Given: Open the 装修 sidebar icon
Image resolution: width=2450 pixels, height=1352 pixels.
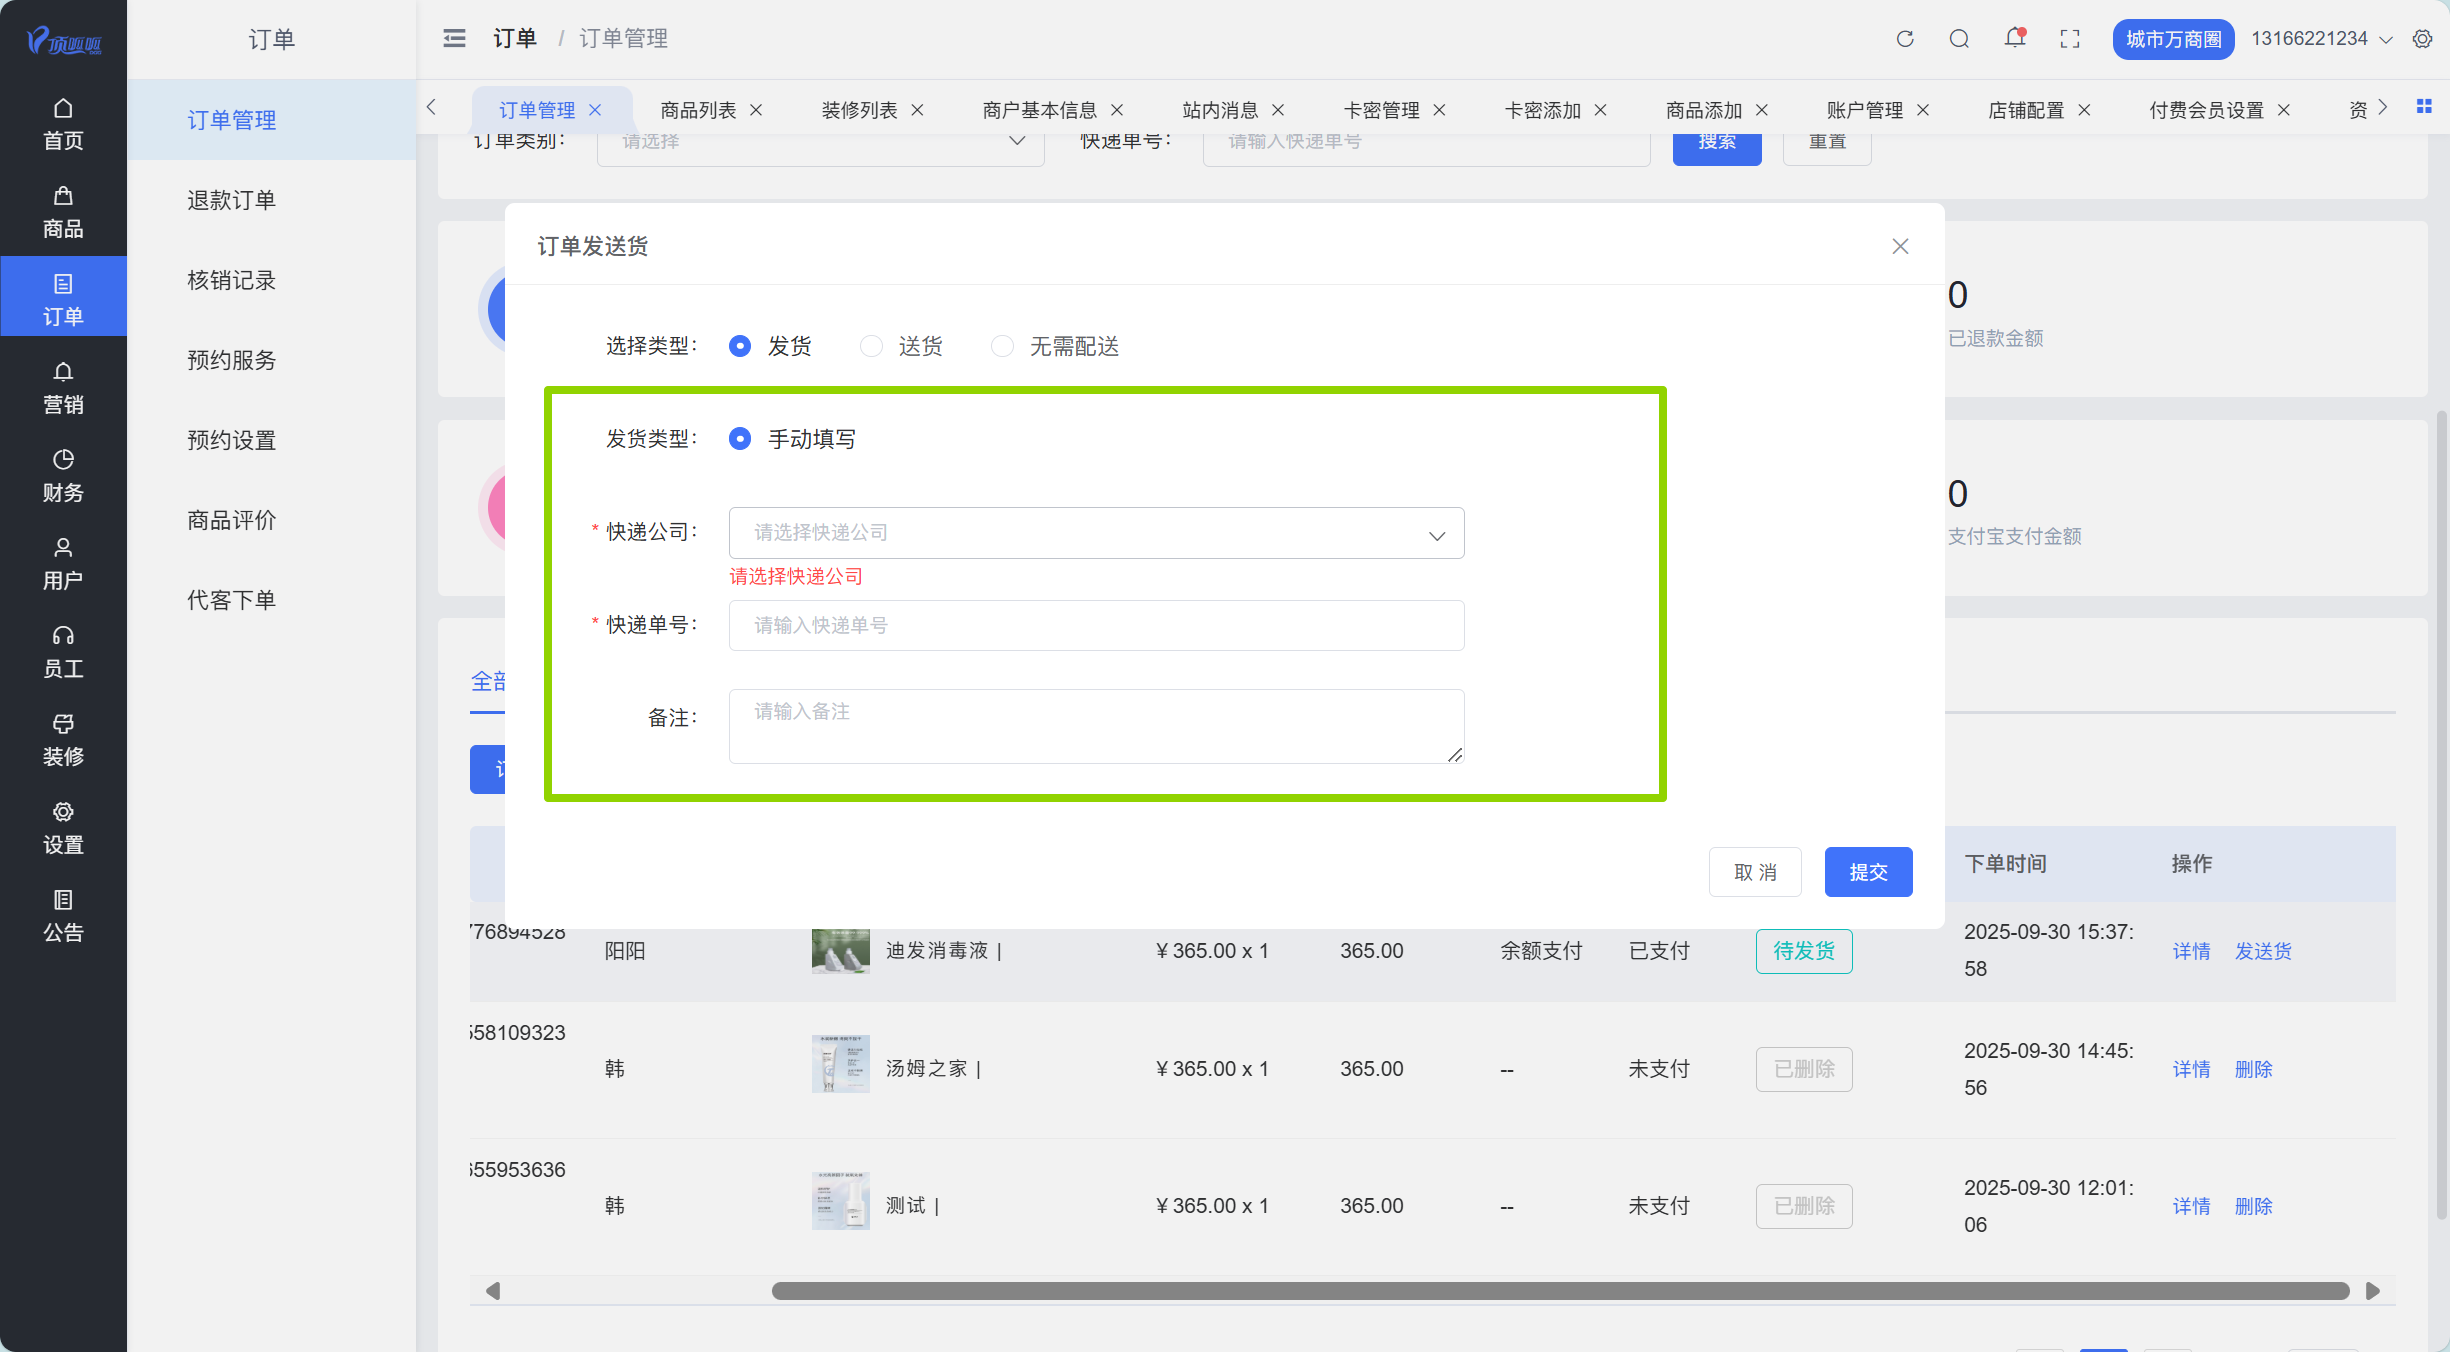Looking at the screenshot, I should pos(63,739).
